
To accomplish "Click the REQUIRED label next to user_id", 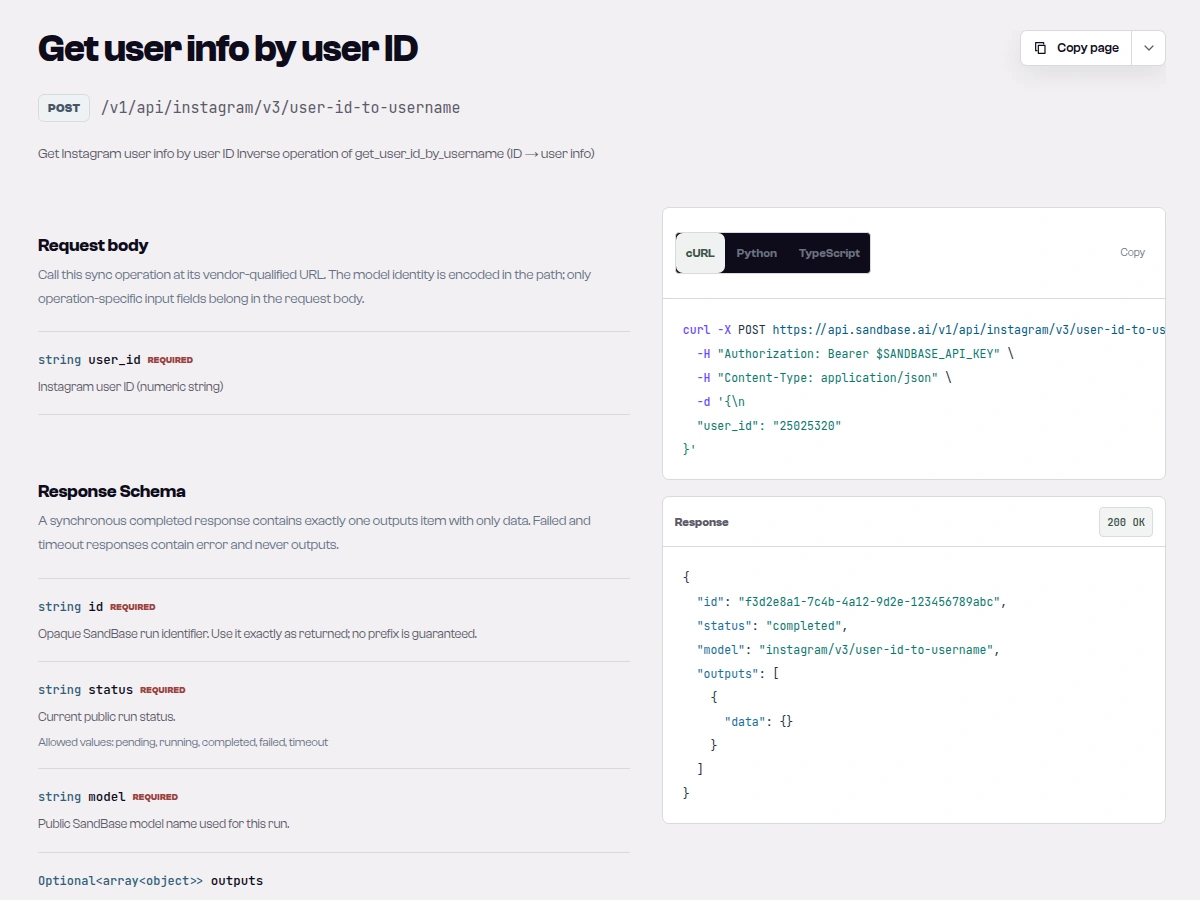I will (170, 360).
